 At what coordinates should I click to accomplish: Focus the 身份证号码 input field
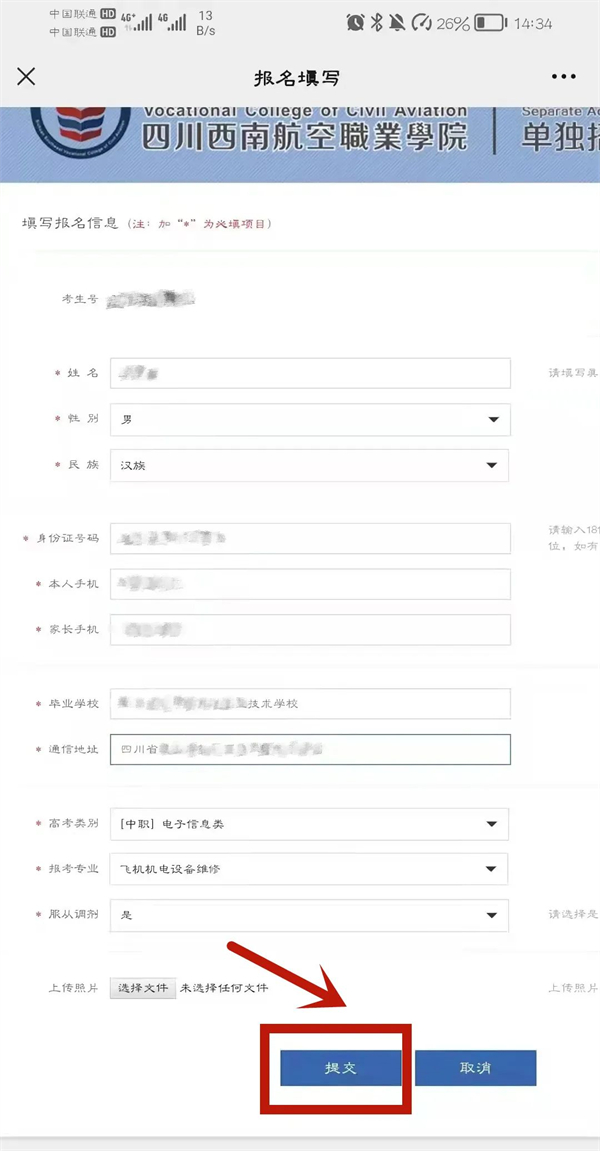click(310, 539)
